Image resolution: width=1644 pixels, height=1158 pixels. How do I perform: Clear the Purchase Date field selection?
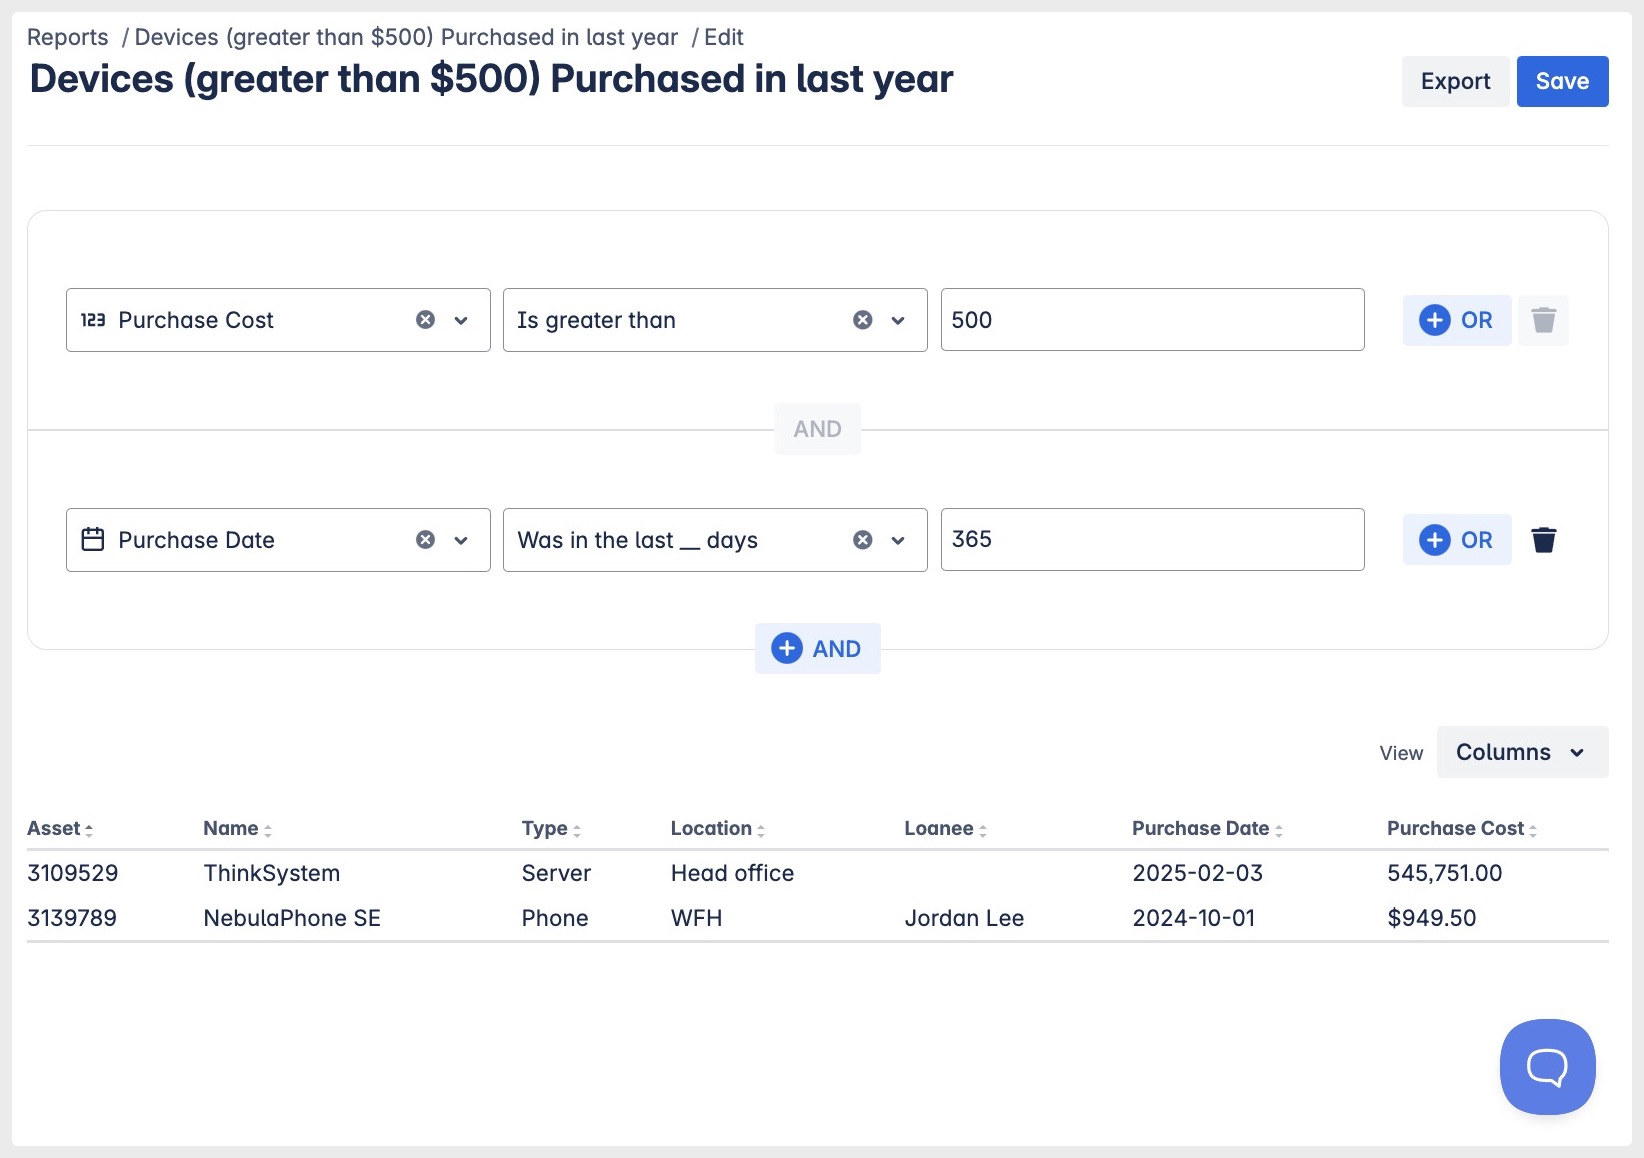[425, 540]
